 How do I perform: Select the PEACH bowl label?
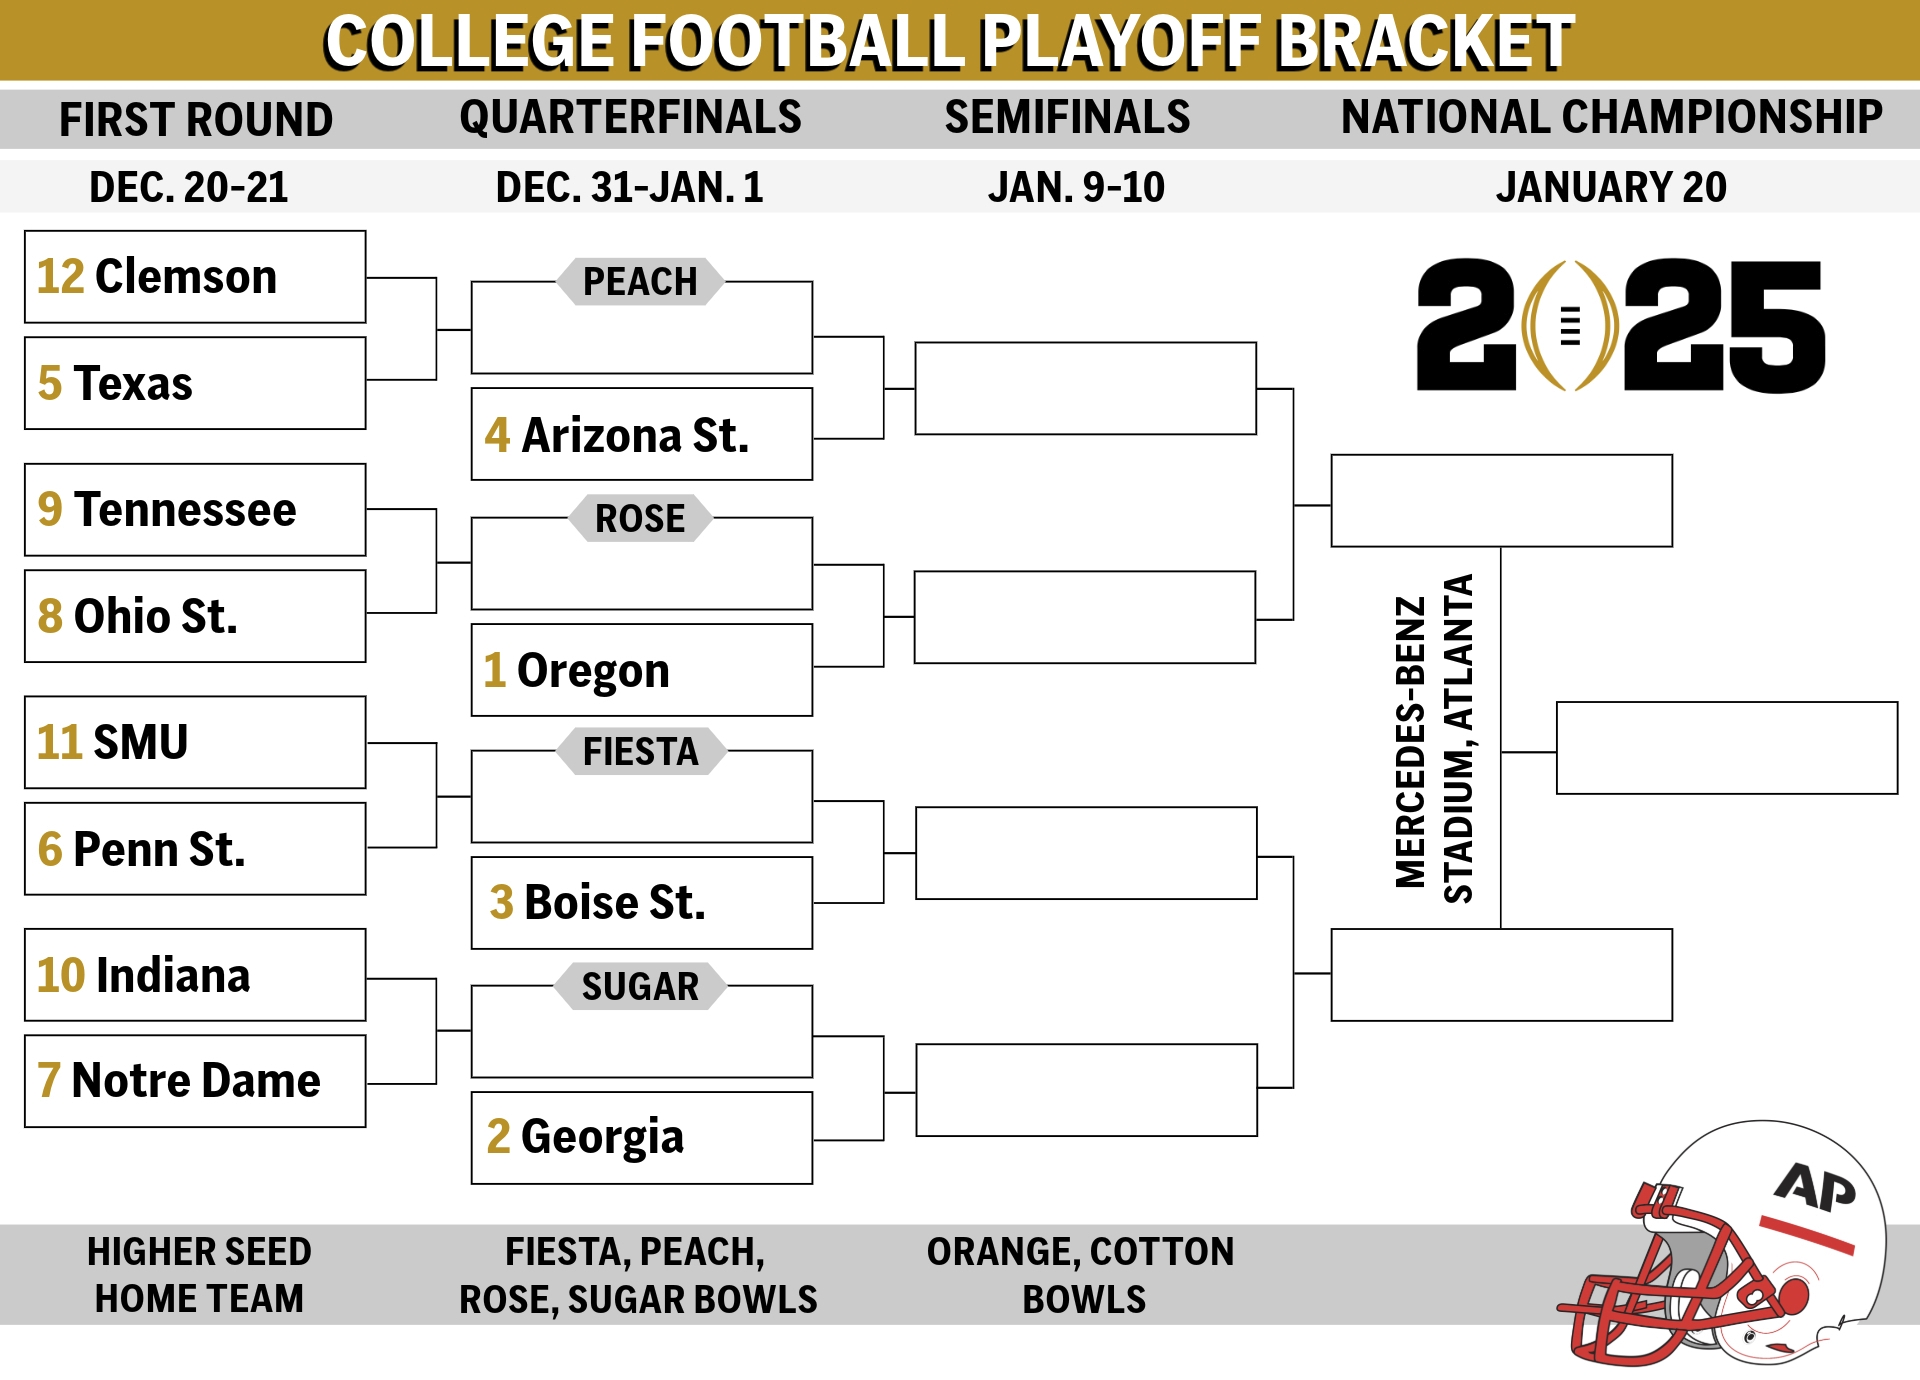pos(640,281)
